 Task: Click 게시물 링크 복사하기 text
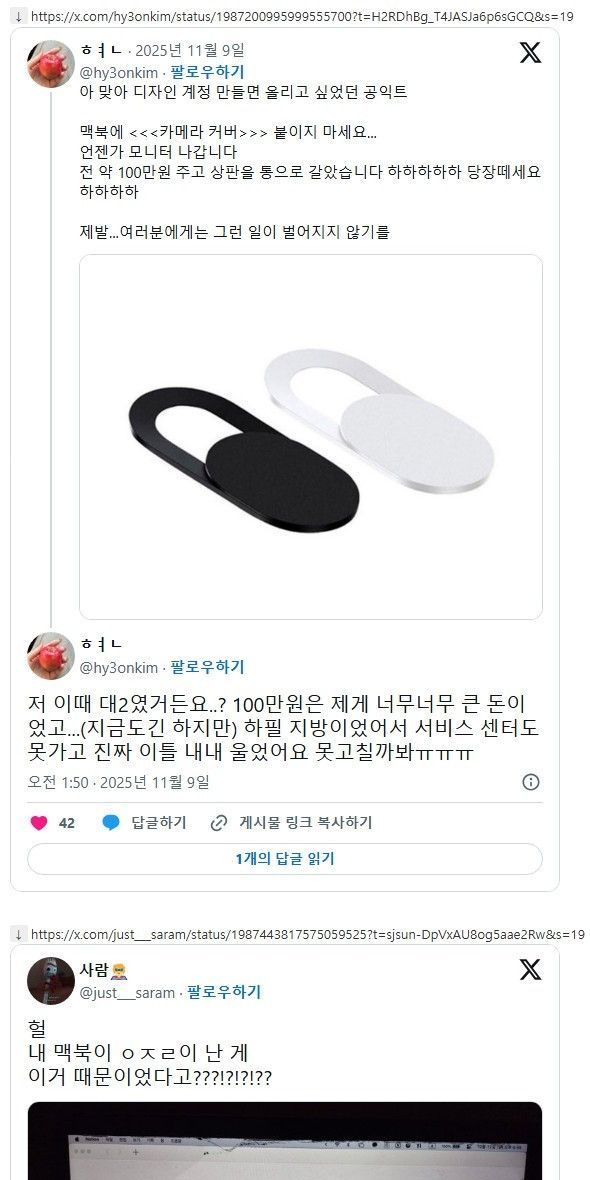(306, 823)
